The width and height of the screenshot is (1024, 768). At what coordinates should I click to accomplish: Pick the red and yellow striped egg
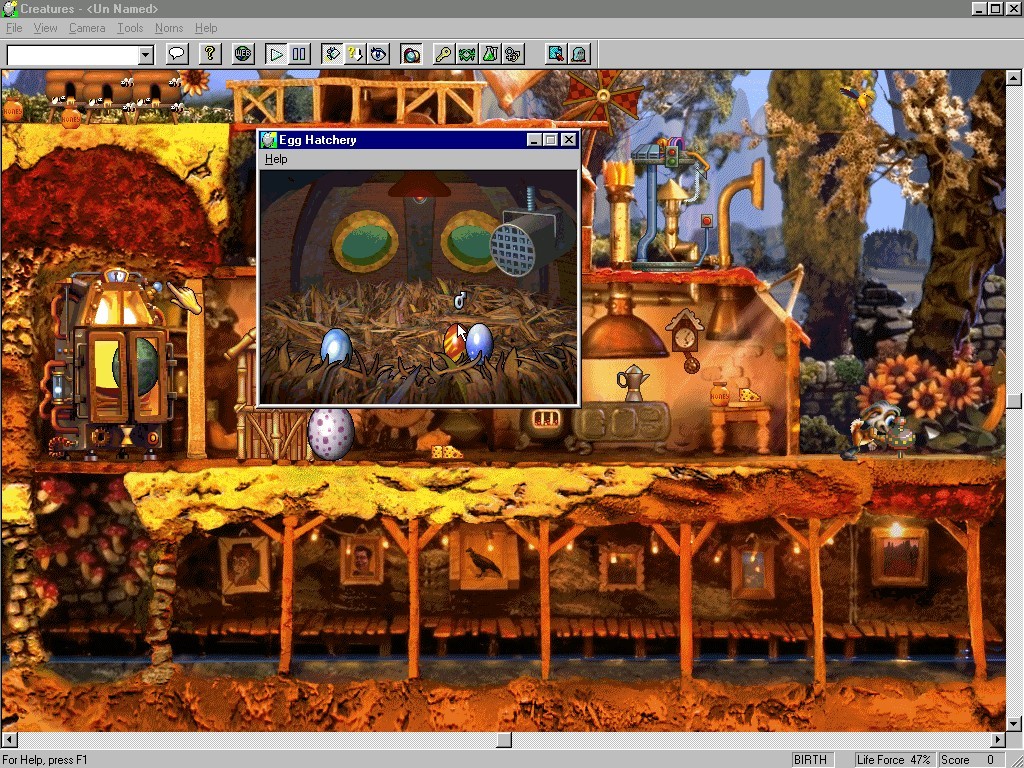(455, 342)
